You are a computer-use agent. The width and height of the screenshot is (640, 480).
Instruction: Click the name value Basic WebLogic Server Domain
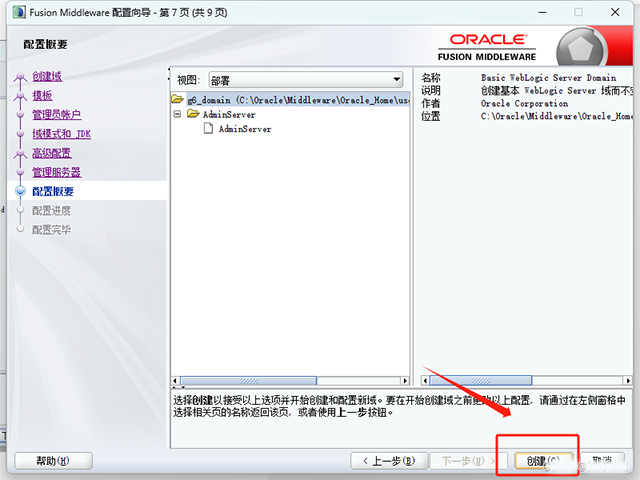pos(548,78)
